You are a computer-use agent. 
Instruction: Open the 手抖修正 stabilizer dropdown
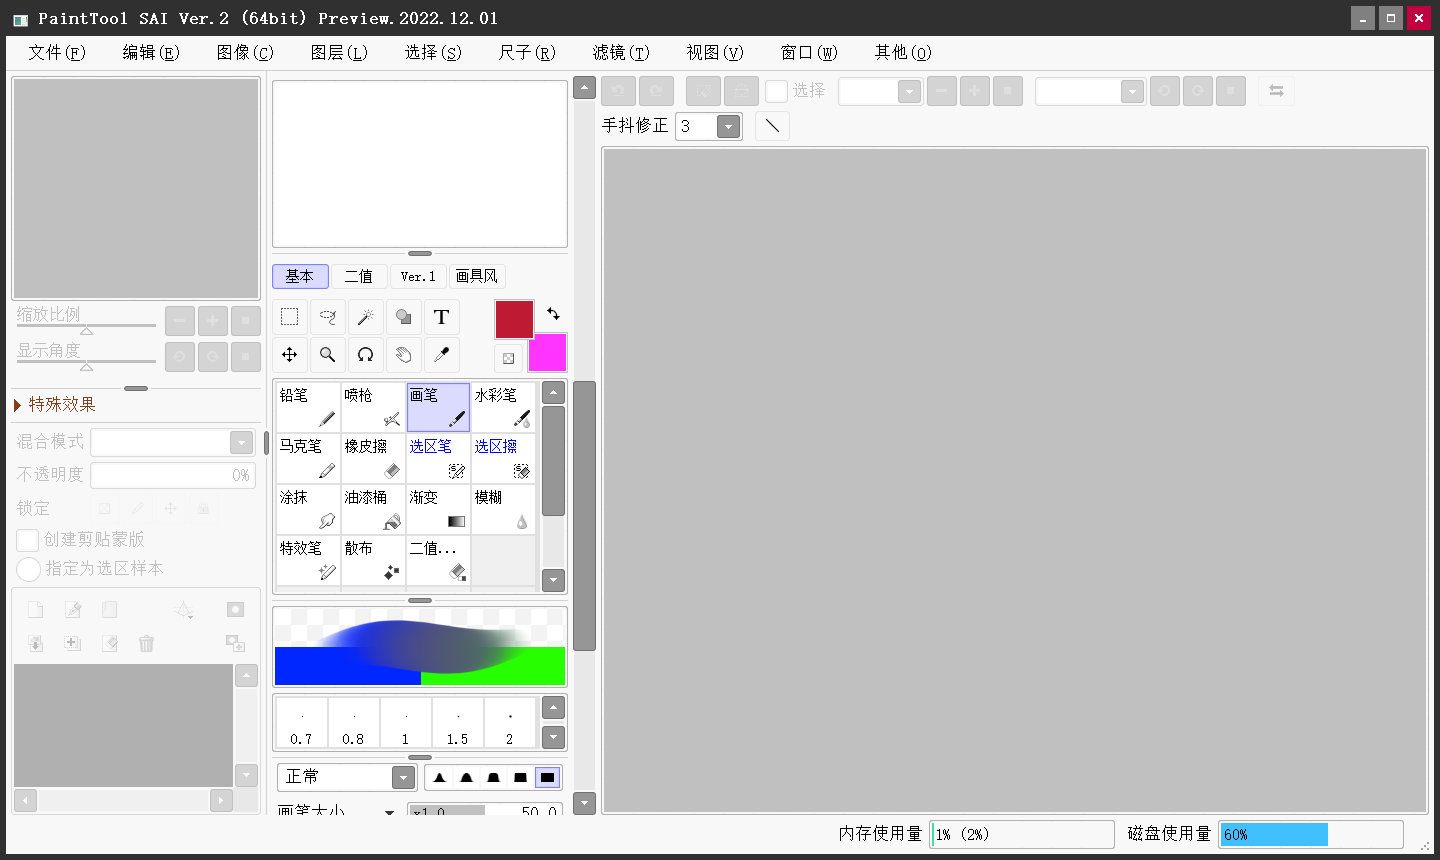coord(728,126)
